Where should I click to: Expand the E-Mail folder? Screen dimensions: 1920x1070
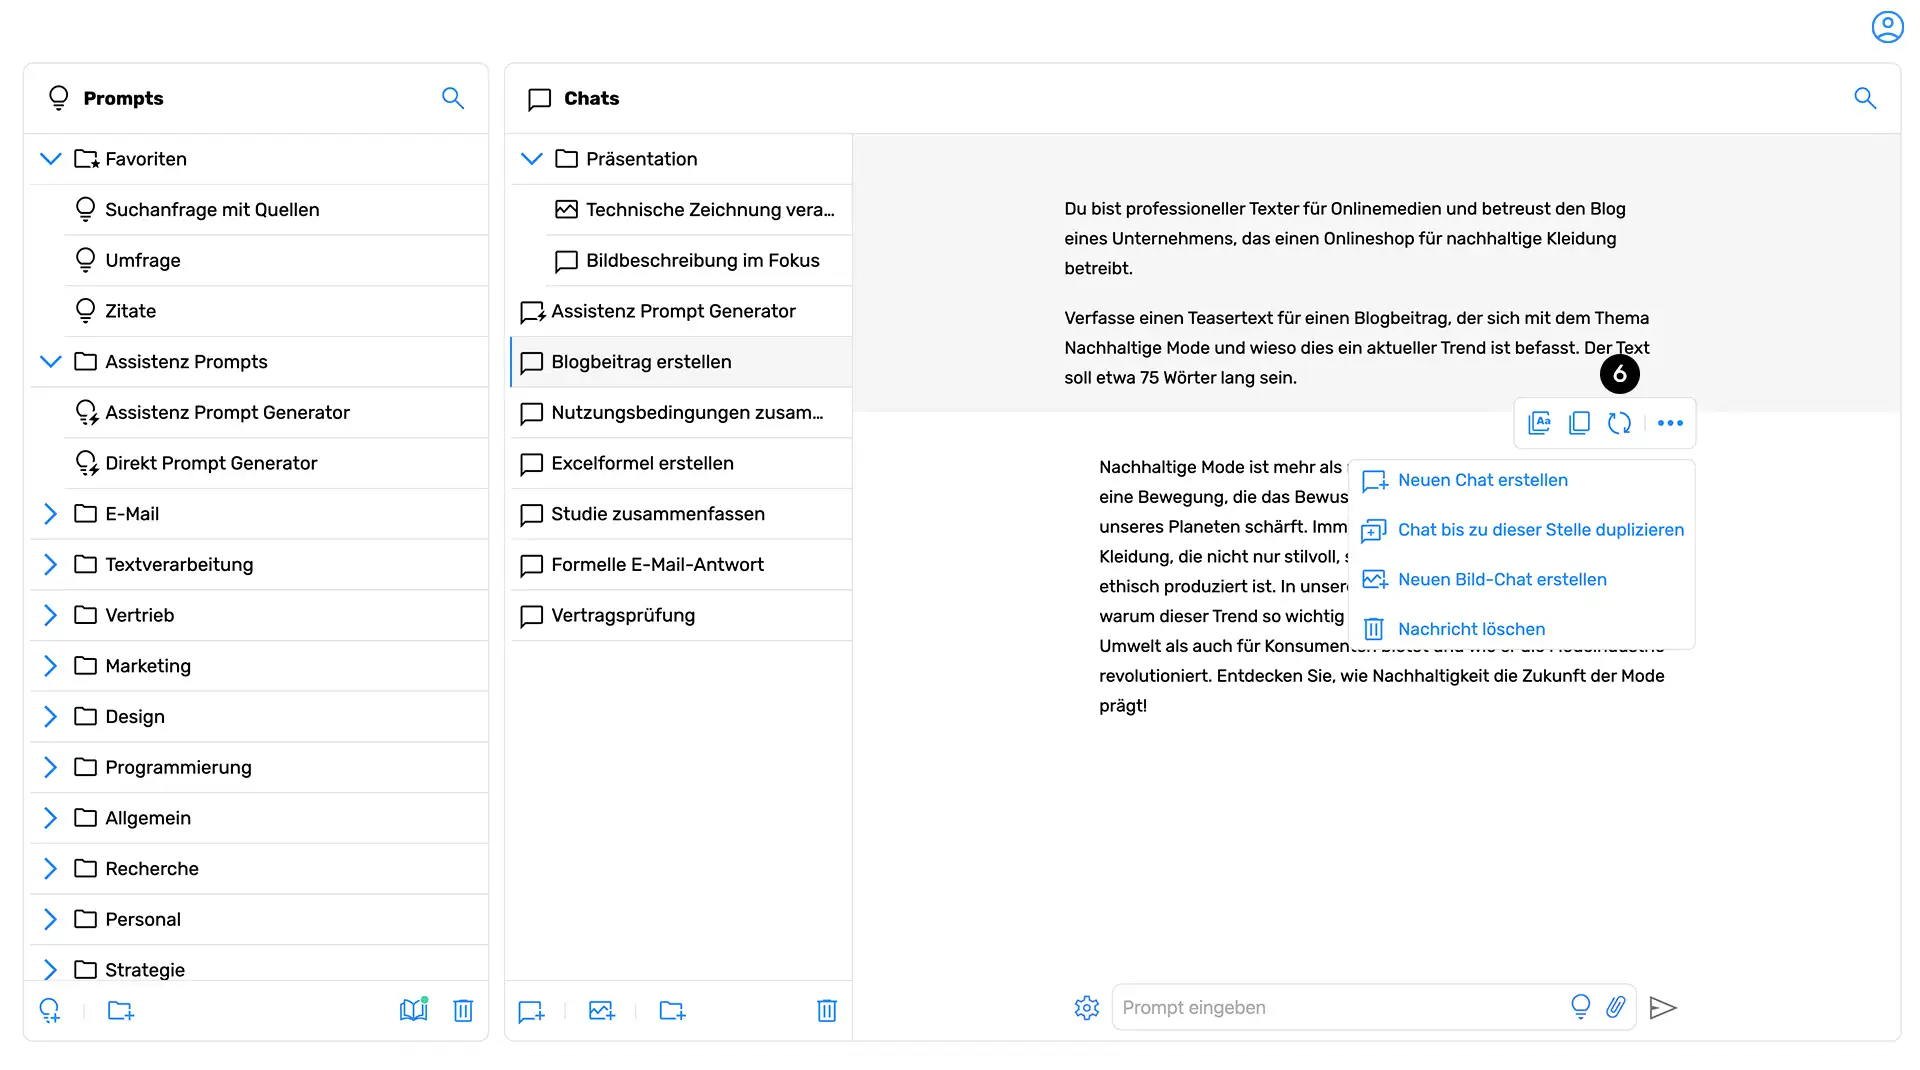tap(51, 514)
